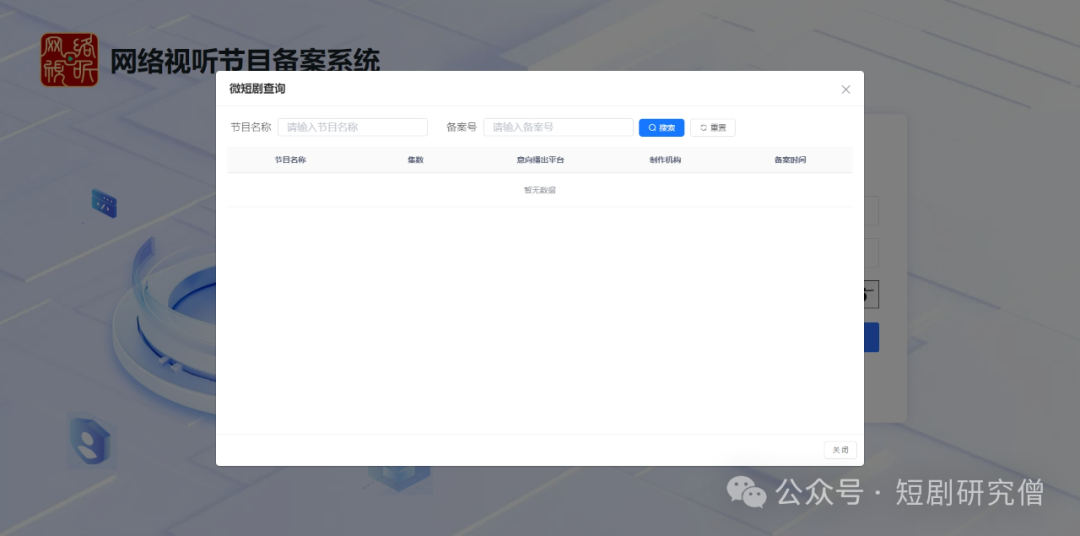Click the 微短剧查询 dialog title
The width and height of the screenshot is (1080, 536).
point(258,89)
